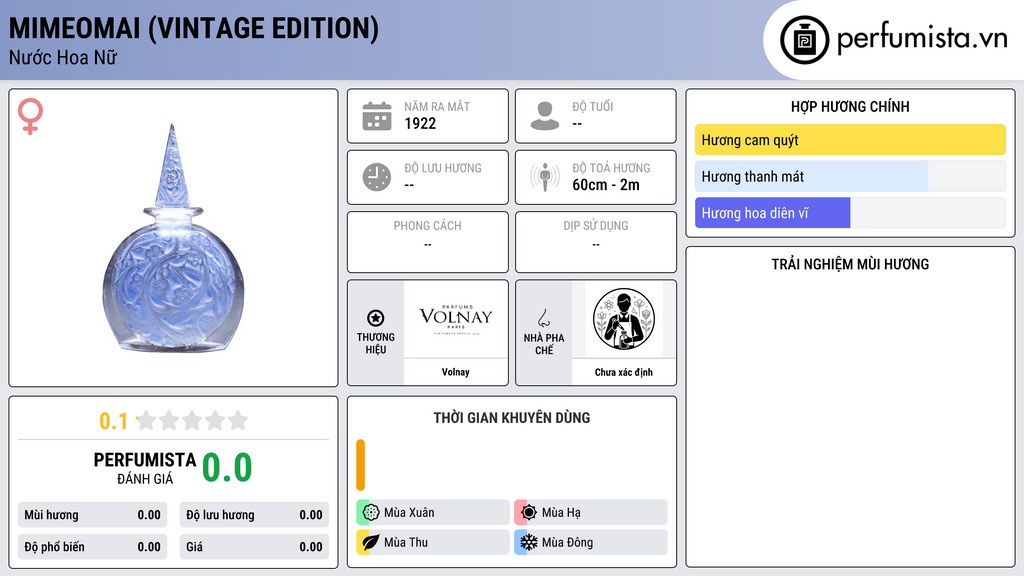Image resolution: width=1024 pixels, height=576 pixels.
Task: Click the green Perfumista 0.0 score
Action: point(227,468)
